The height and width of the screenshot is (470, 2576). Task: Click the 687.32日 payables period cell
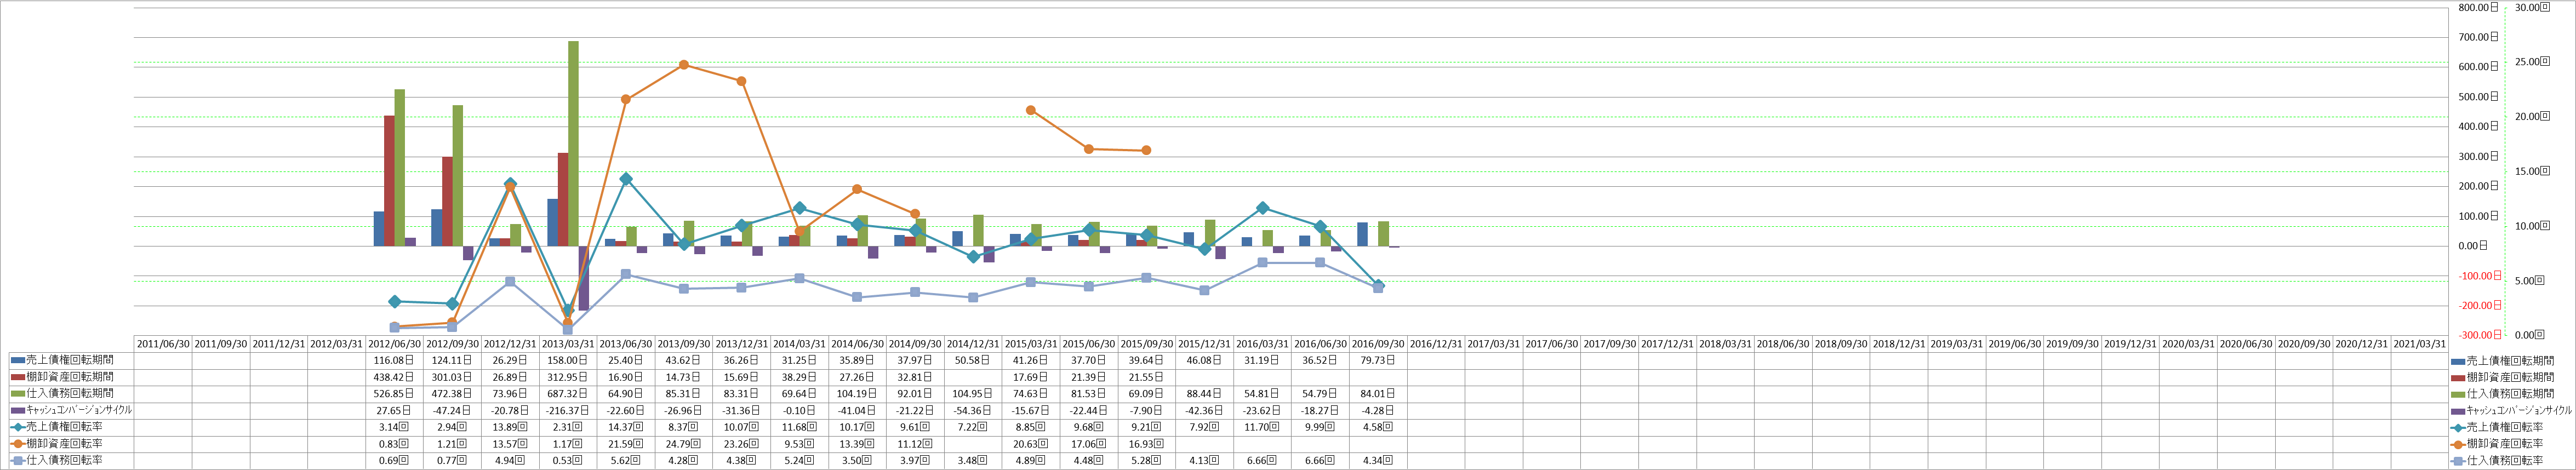click(568, 394)
